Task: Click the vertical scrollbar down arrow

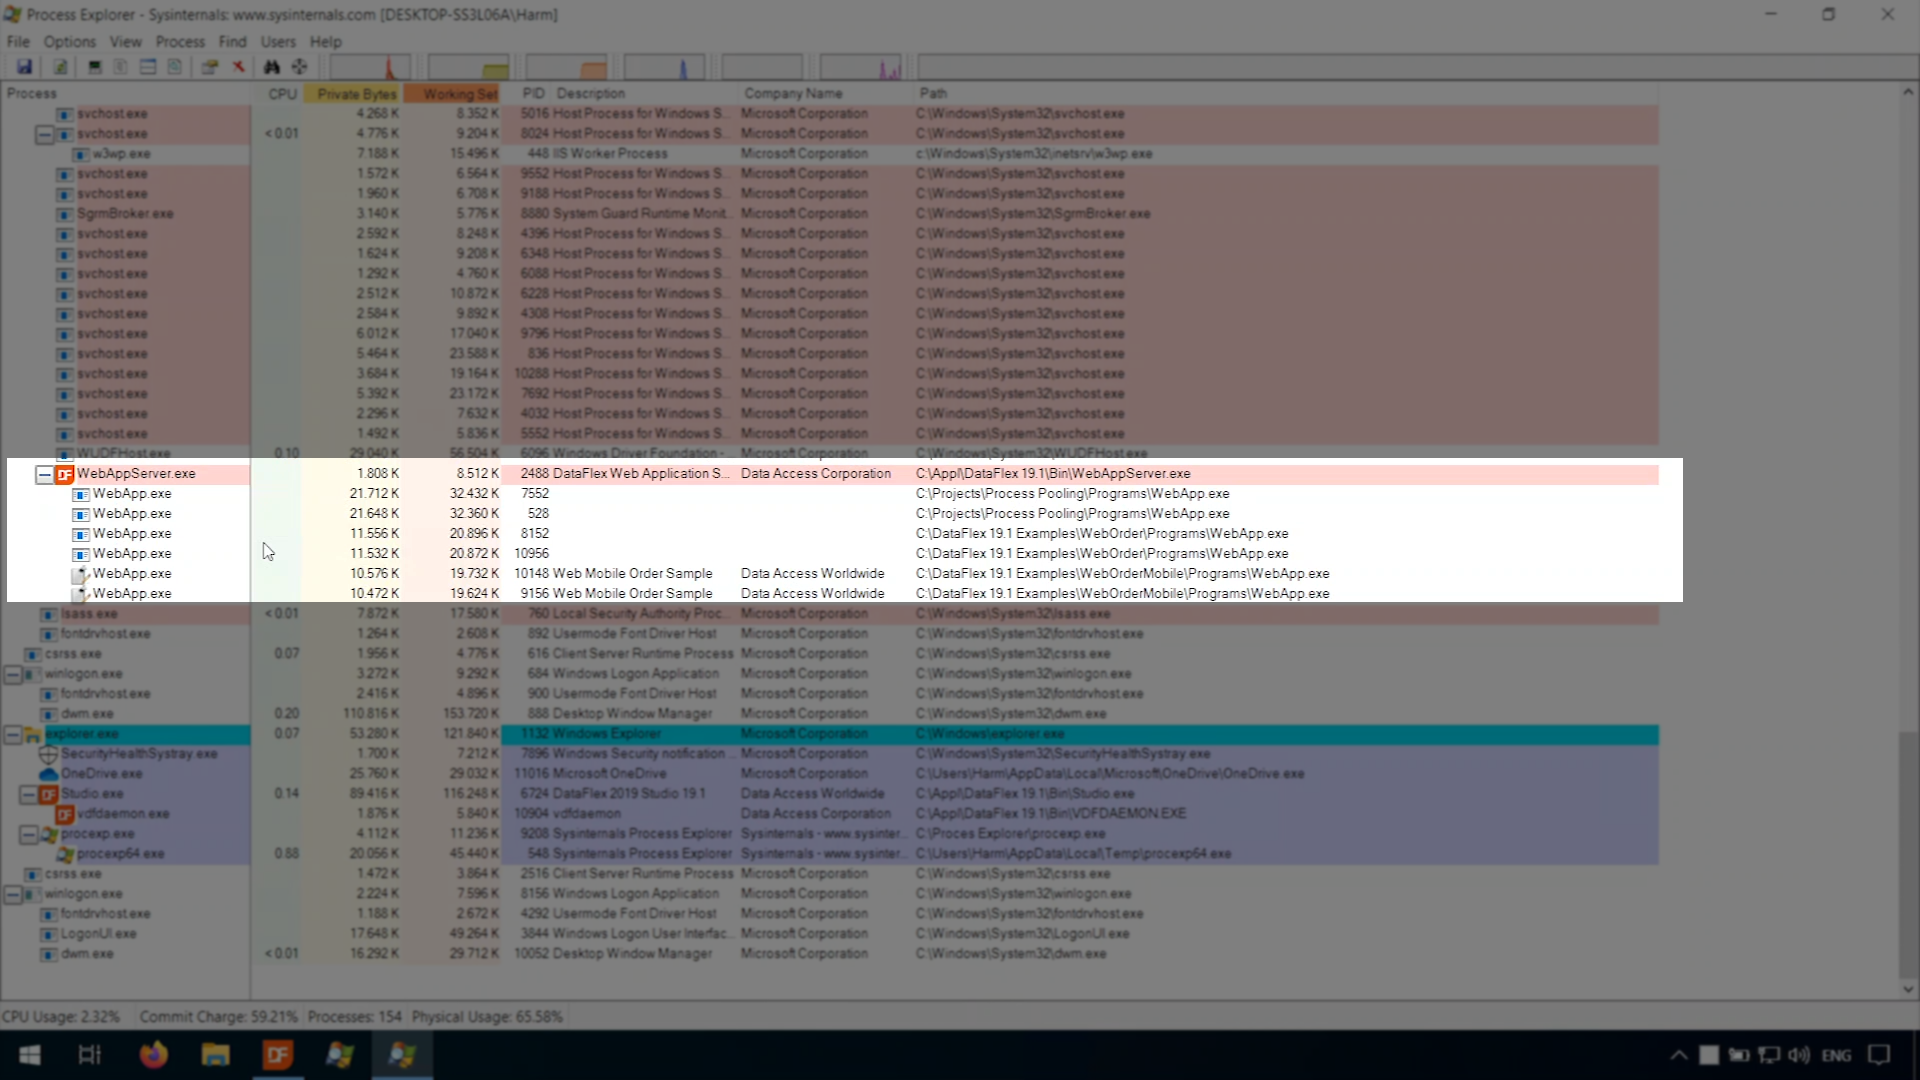Action: click(1908, 989)
